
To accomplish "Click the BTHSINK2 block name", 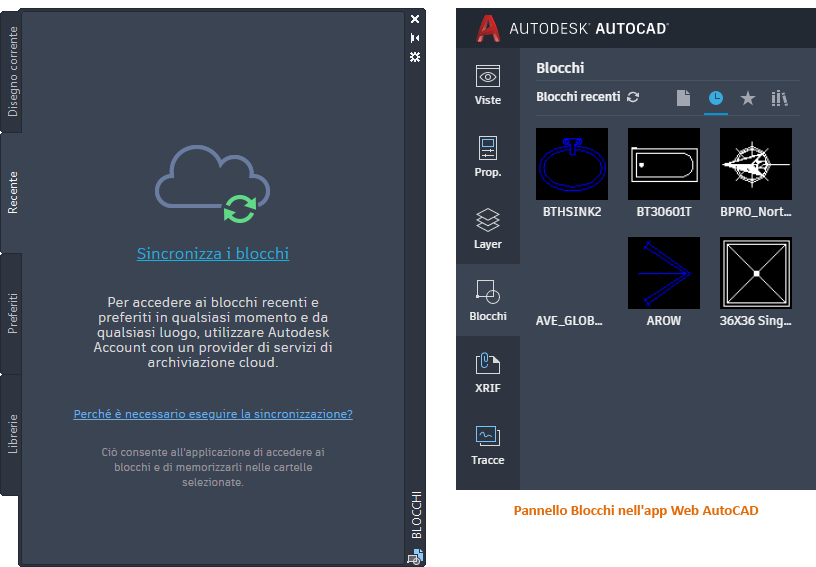I will click(572, 212).
